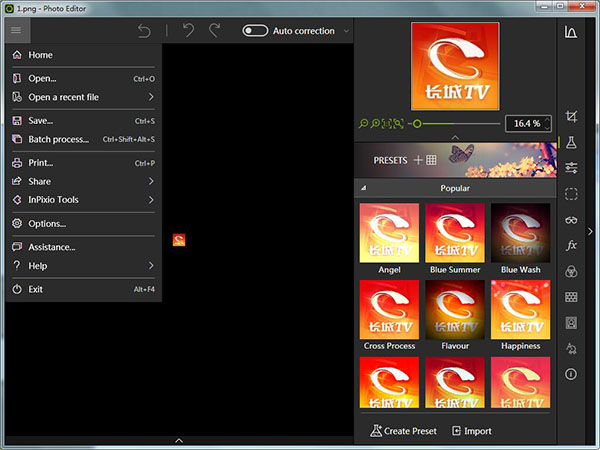Click the zoom out magnifier icon

pyautogui.click(x=363, y=124)
